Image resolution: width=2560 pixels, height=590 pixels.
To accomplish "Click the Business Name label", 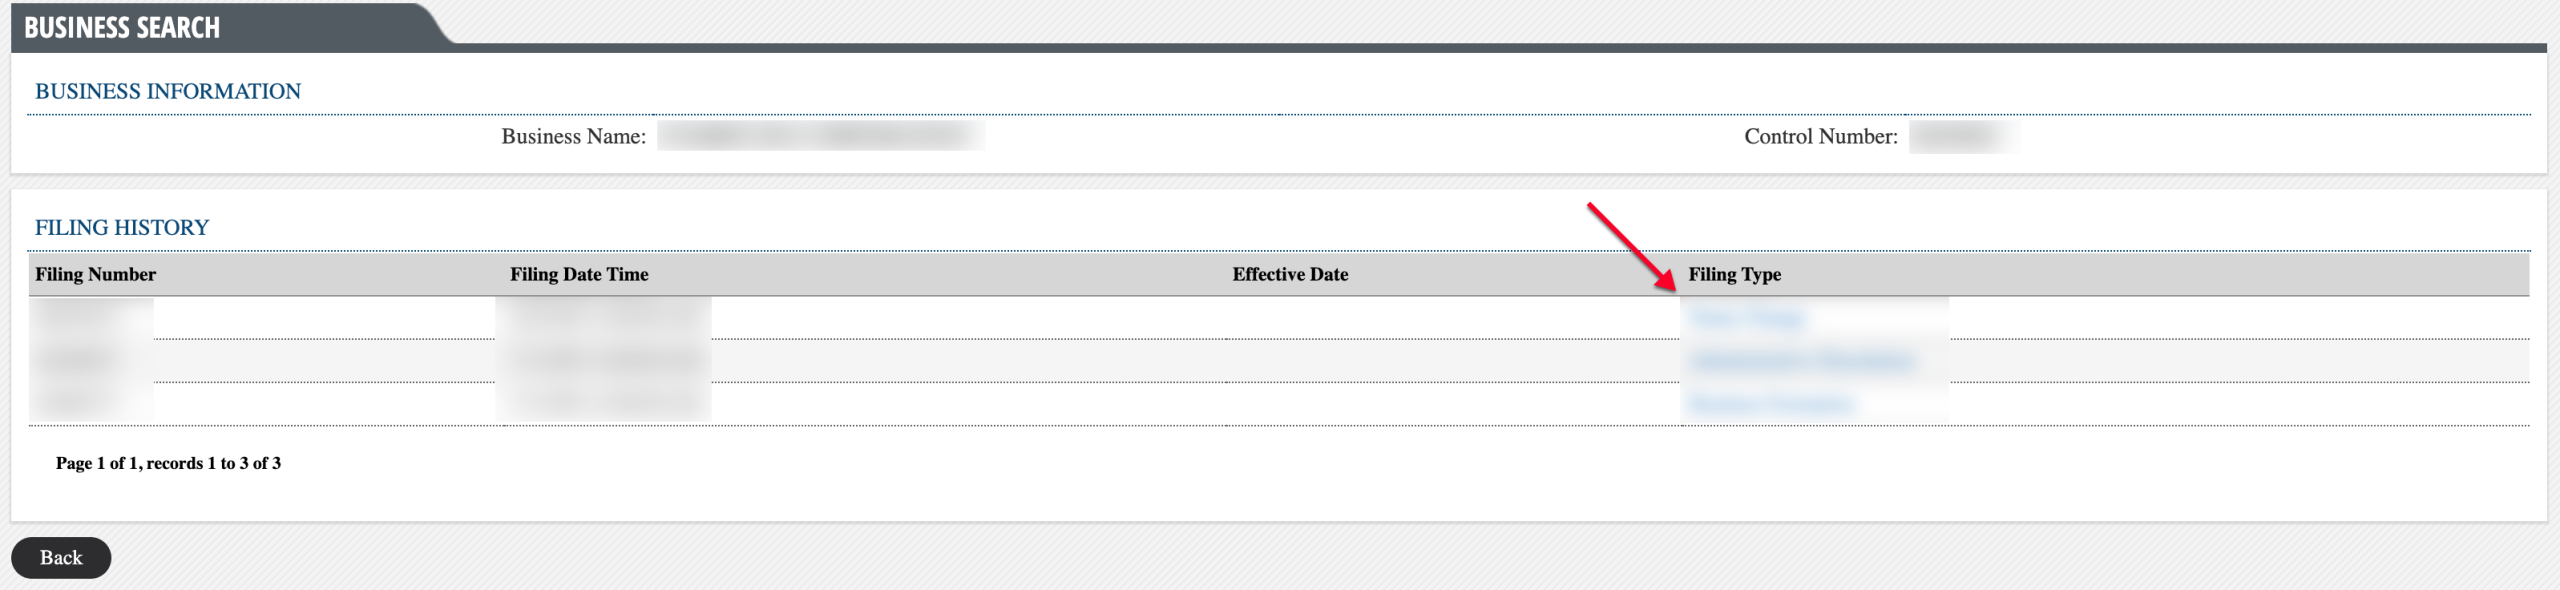I will tap(574, 136).
